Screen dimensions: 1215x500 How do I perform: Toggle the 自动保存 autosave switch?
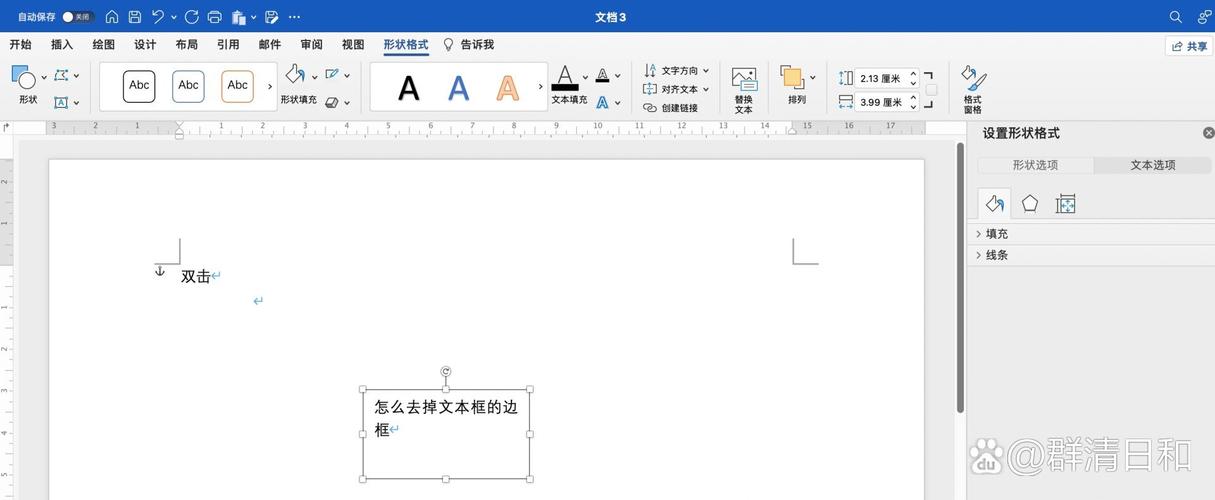[x=78, y=17]
